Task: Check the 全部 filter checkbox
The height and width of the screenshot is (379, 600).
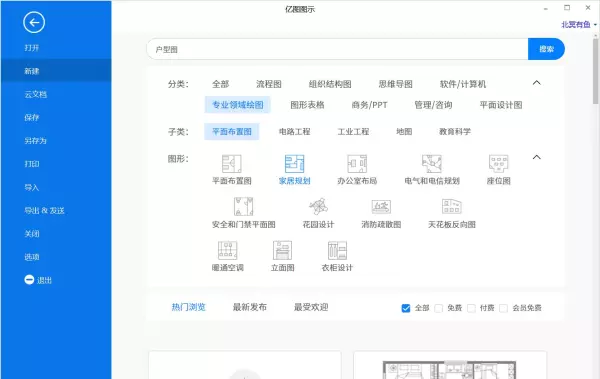Action: [x=406, y=308]
